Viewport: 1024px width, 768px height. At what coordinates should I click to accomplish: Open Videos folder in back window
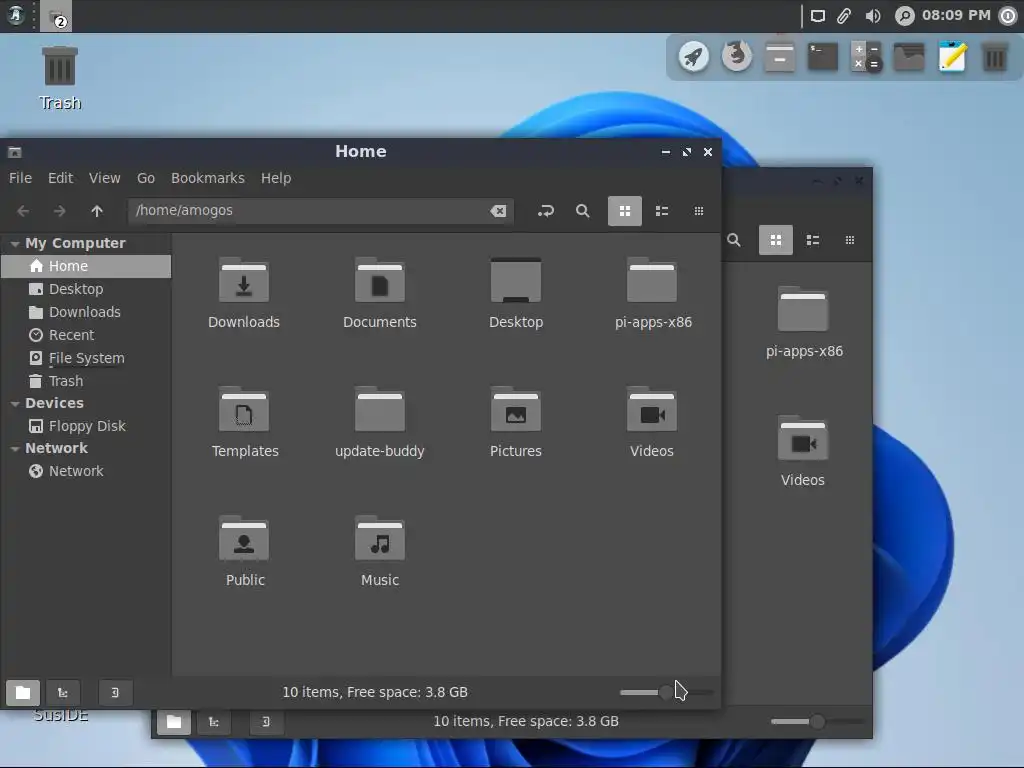803,439
